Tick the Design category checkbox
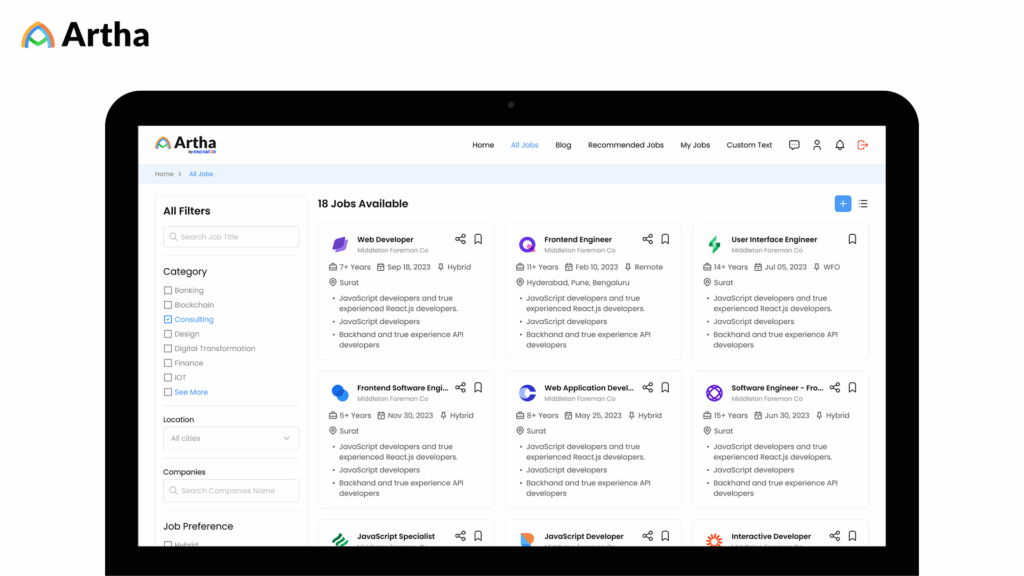1024x576 pixels. click(x=168, y=334)
